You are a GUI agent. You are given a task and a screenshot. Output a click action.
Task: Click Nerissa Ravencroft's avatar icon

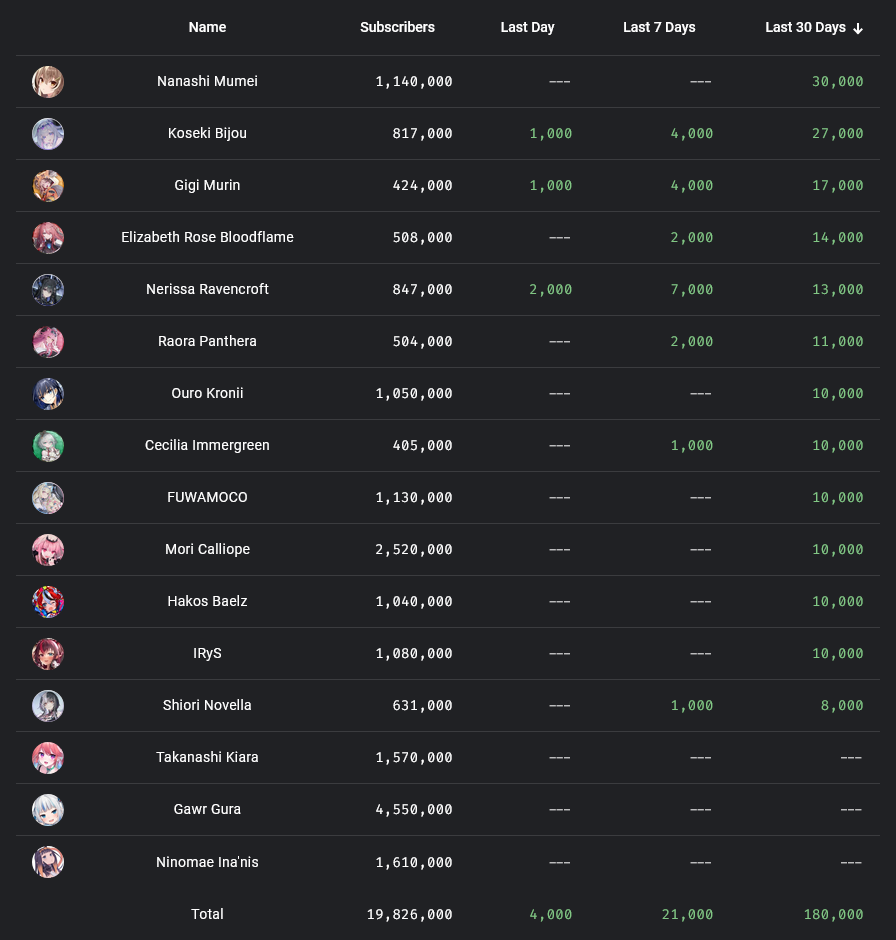(x=48, y=290)
